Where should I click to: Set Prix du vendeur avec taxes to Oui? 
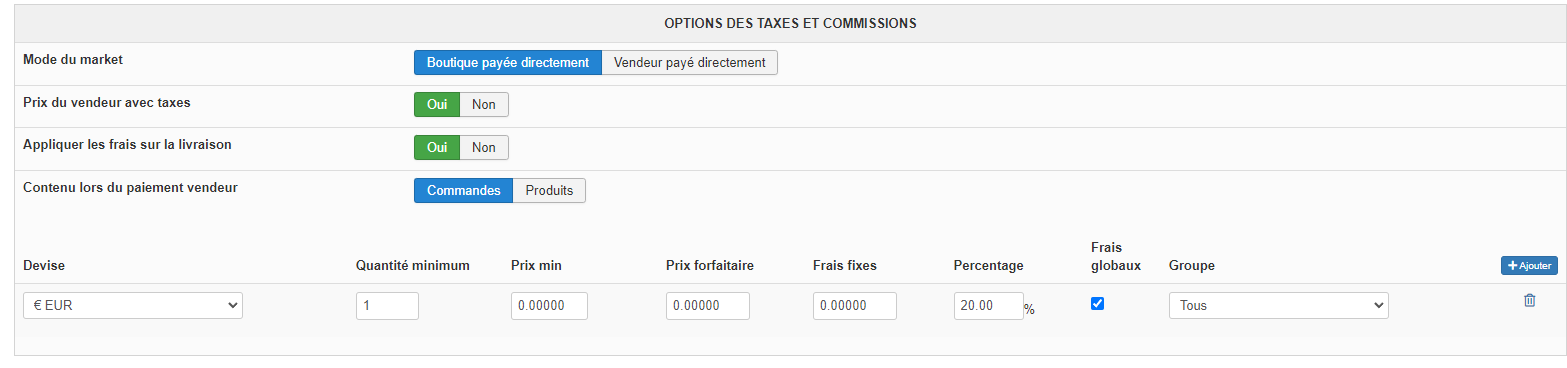437,104
